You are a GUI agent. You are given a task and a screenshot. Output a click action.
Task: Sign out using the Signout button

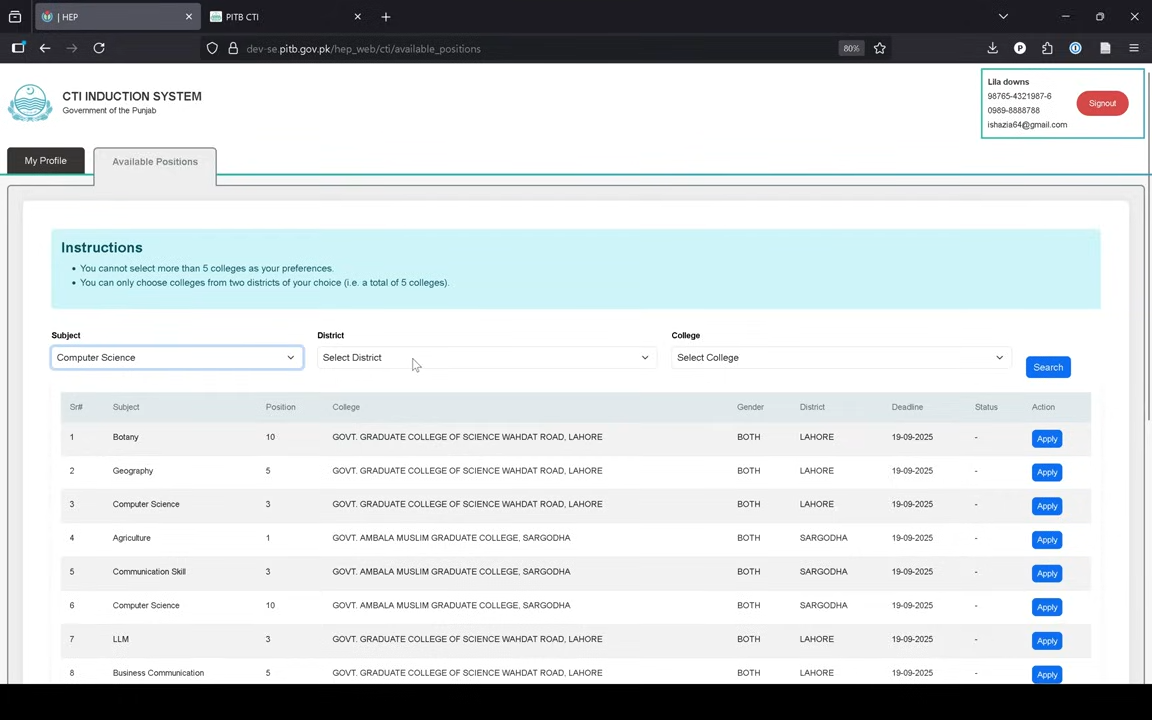click(x=1102, y=103)
